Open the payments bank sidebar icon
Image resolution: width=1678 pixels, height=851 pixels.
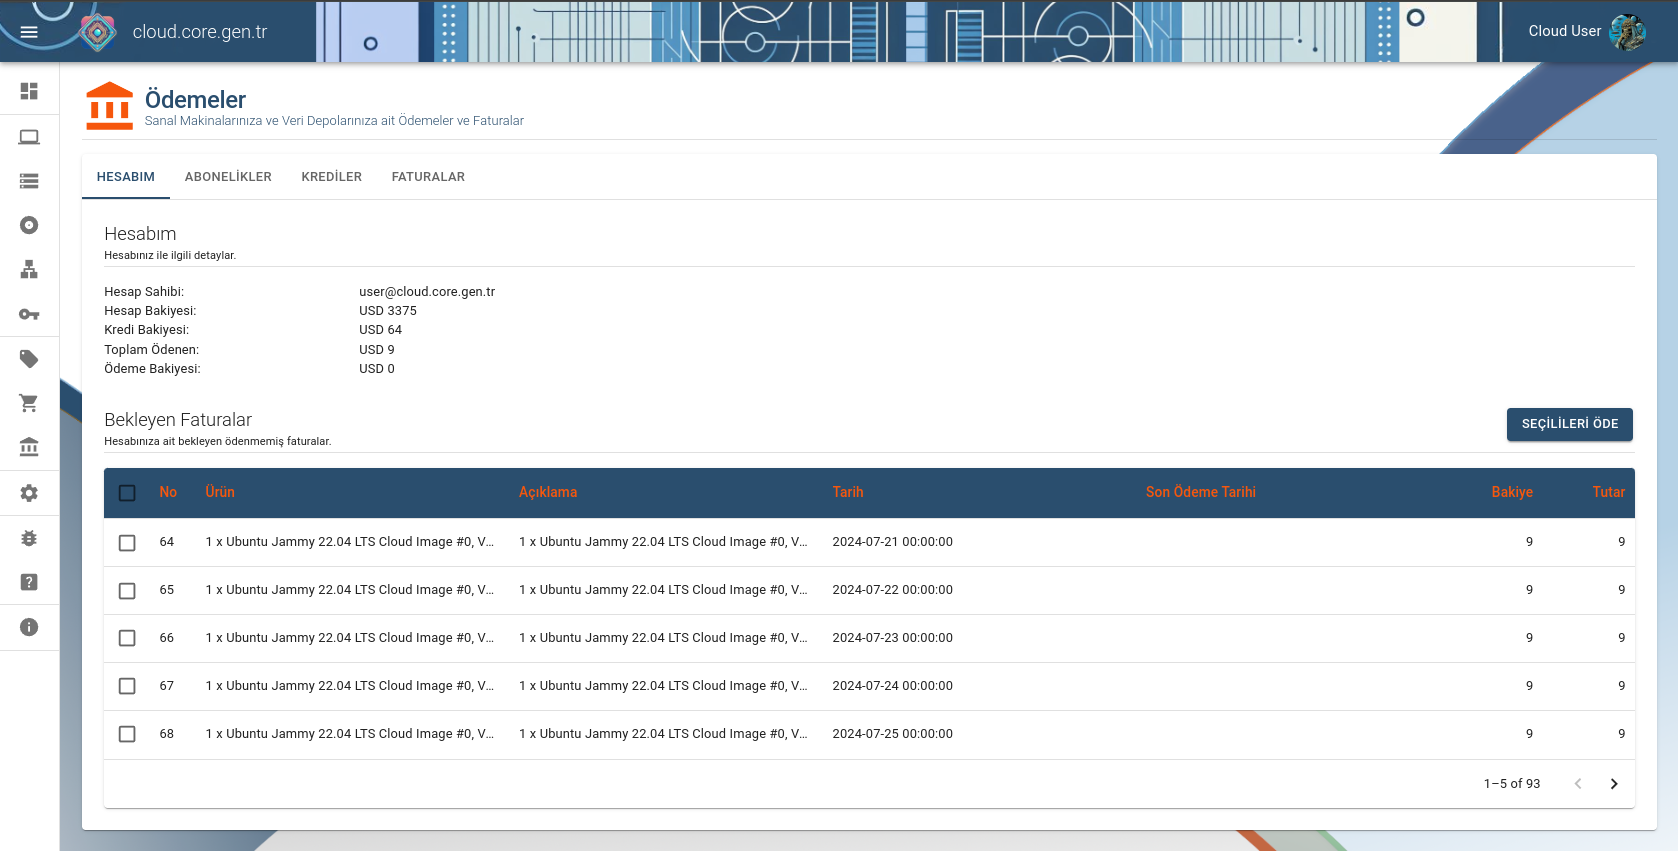point(29,447)
